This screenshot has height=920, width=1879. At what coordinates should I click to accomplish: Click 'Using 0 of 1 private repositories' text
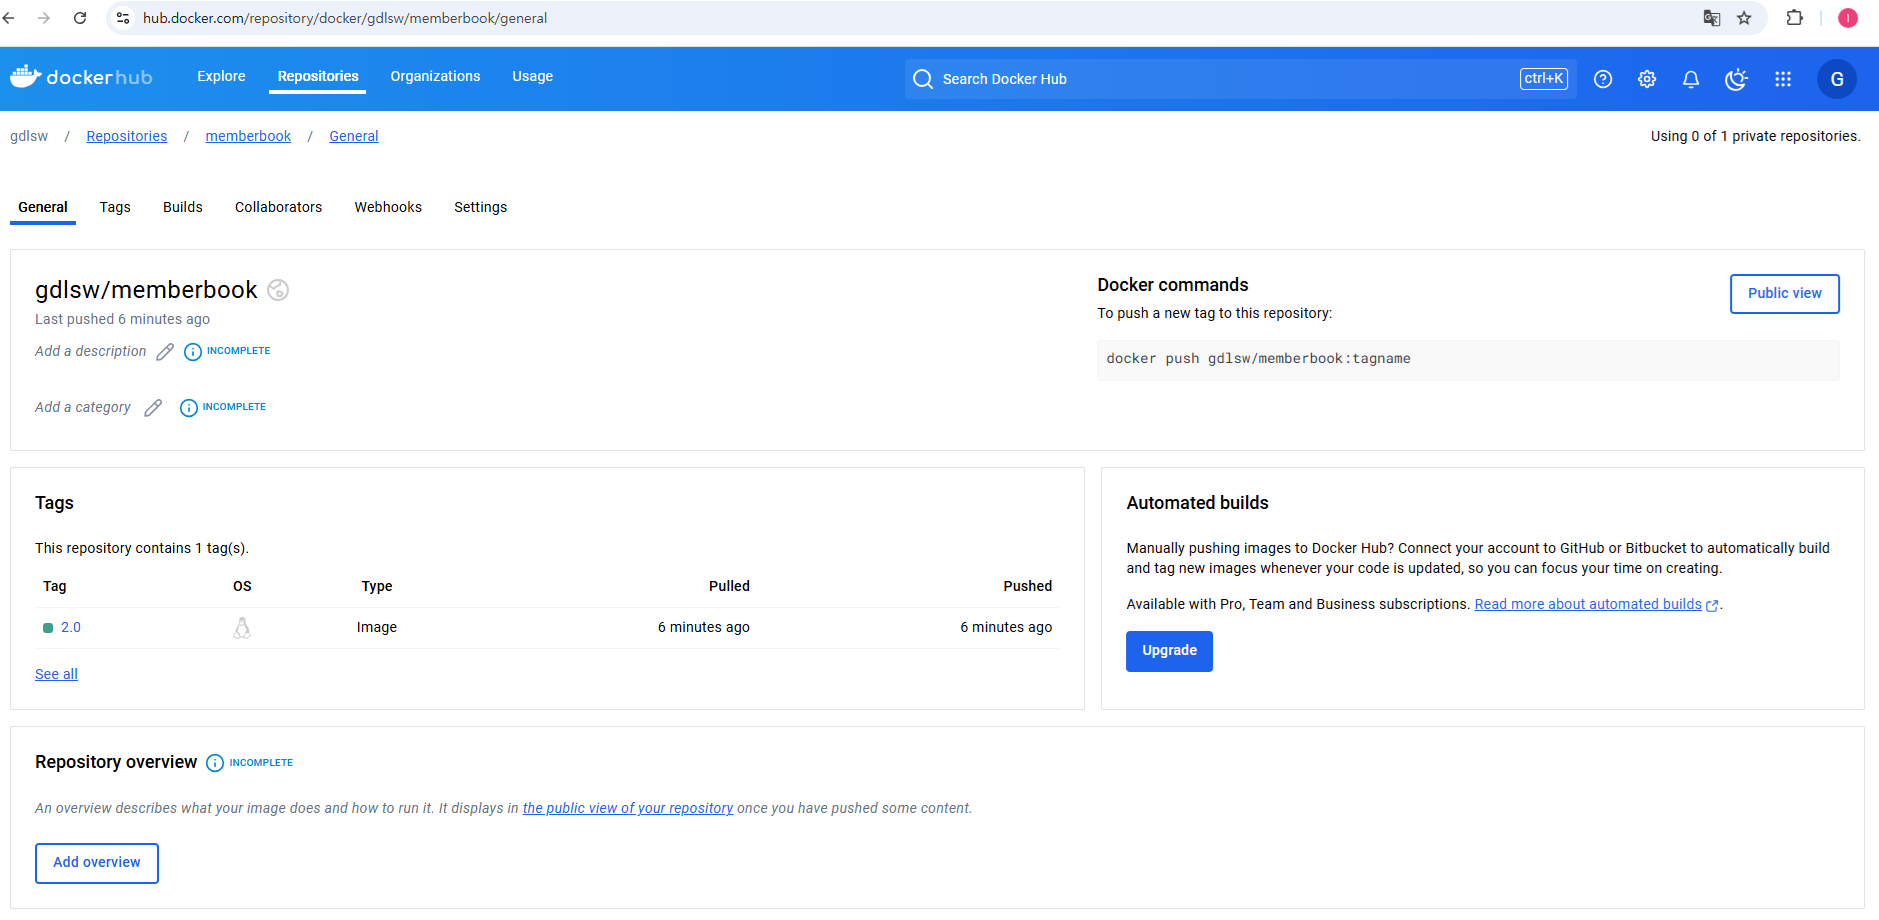pos(1755,136)
